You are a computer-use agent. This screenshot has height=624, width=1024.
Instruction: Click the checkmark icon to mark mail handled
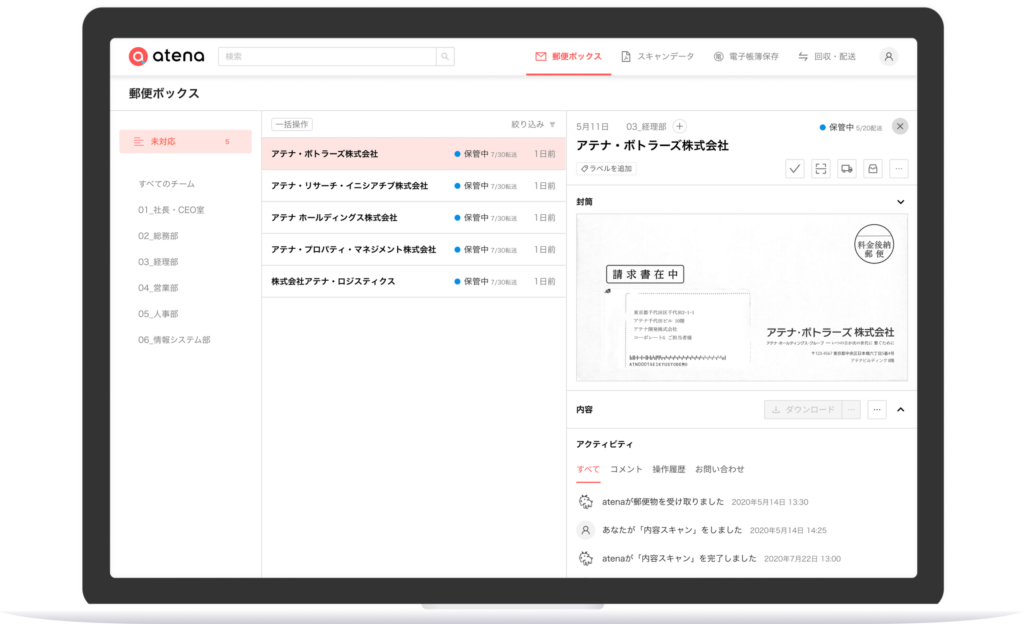(x=795, y=169)
